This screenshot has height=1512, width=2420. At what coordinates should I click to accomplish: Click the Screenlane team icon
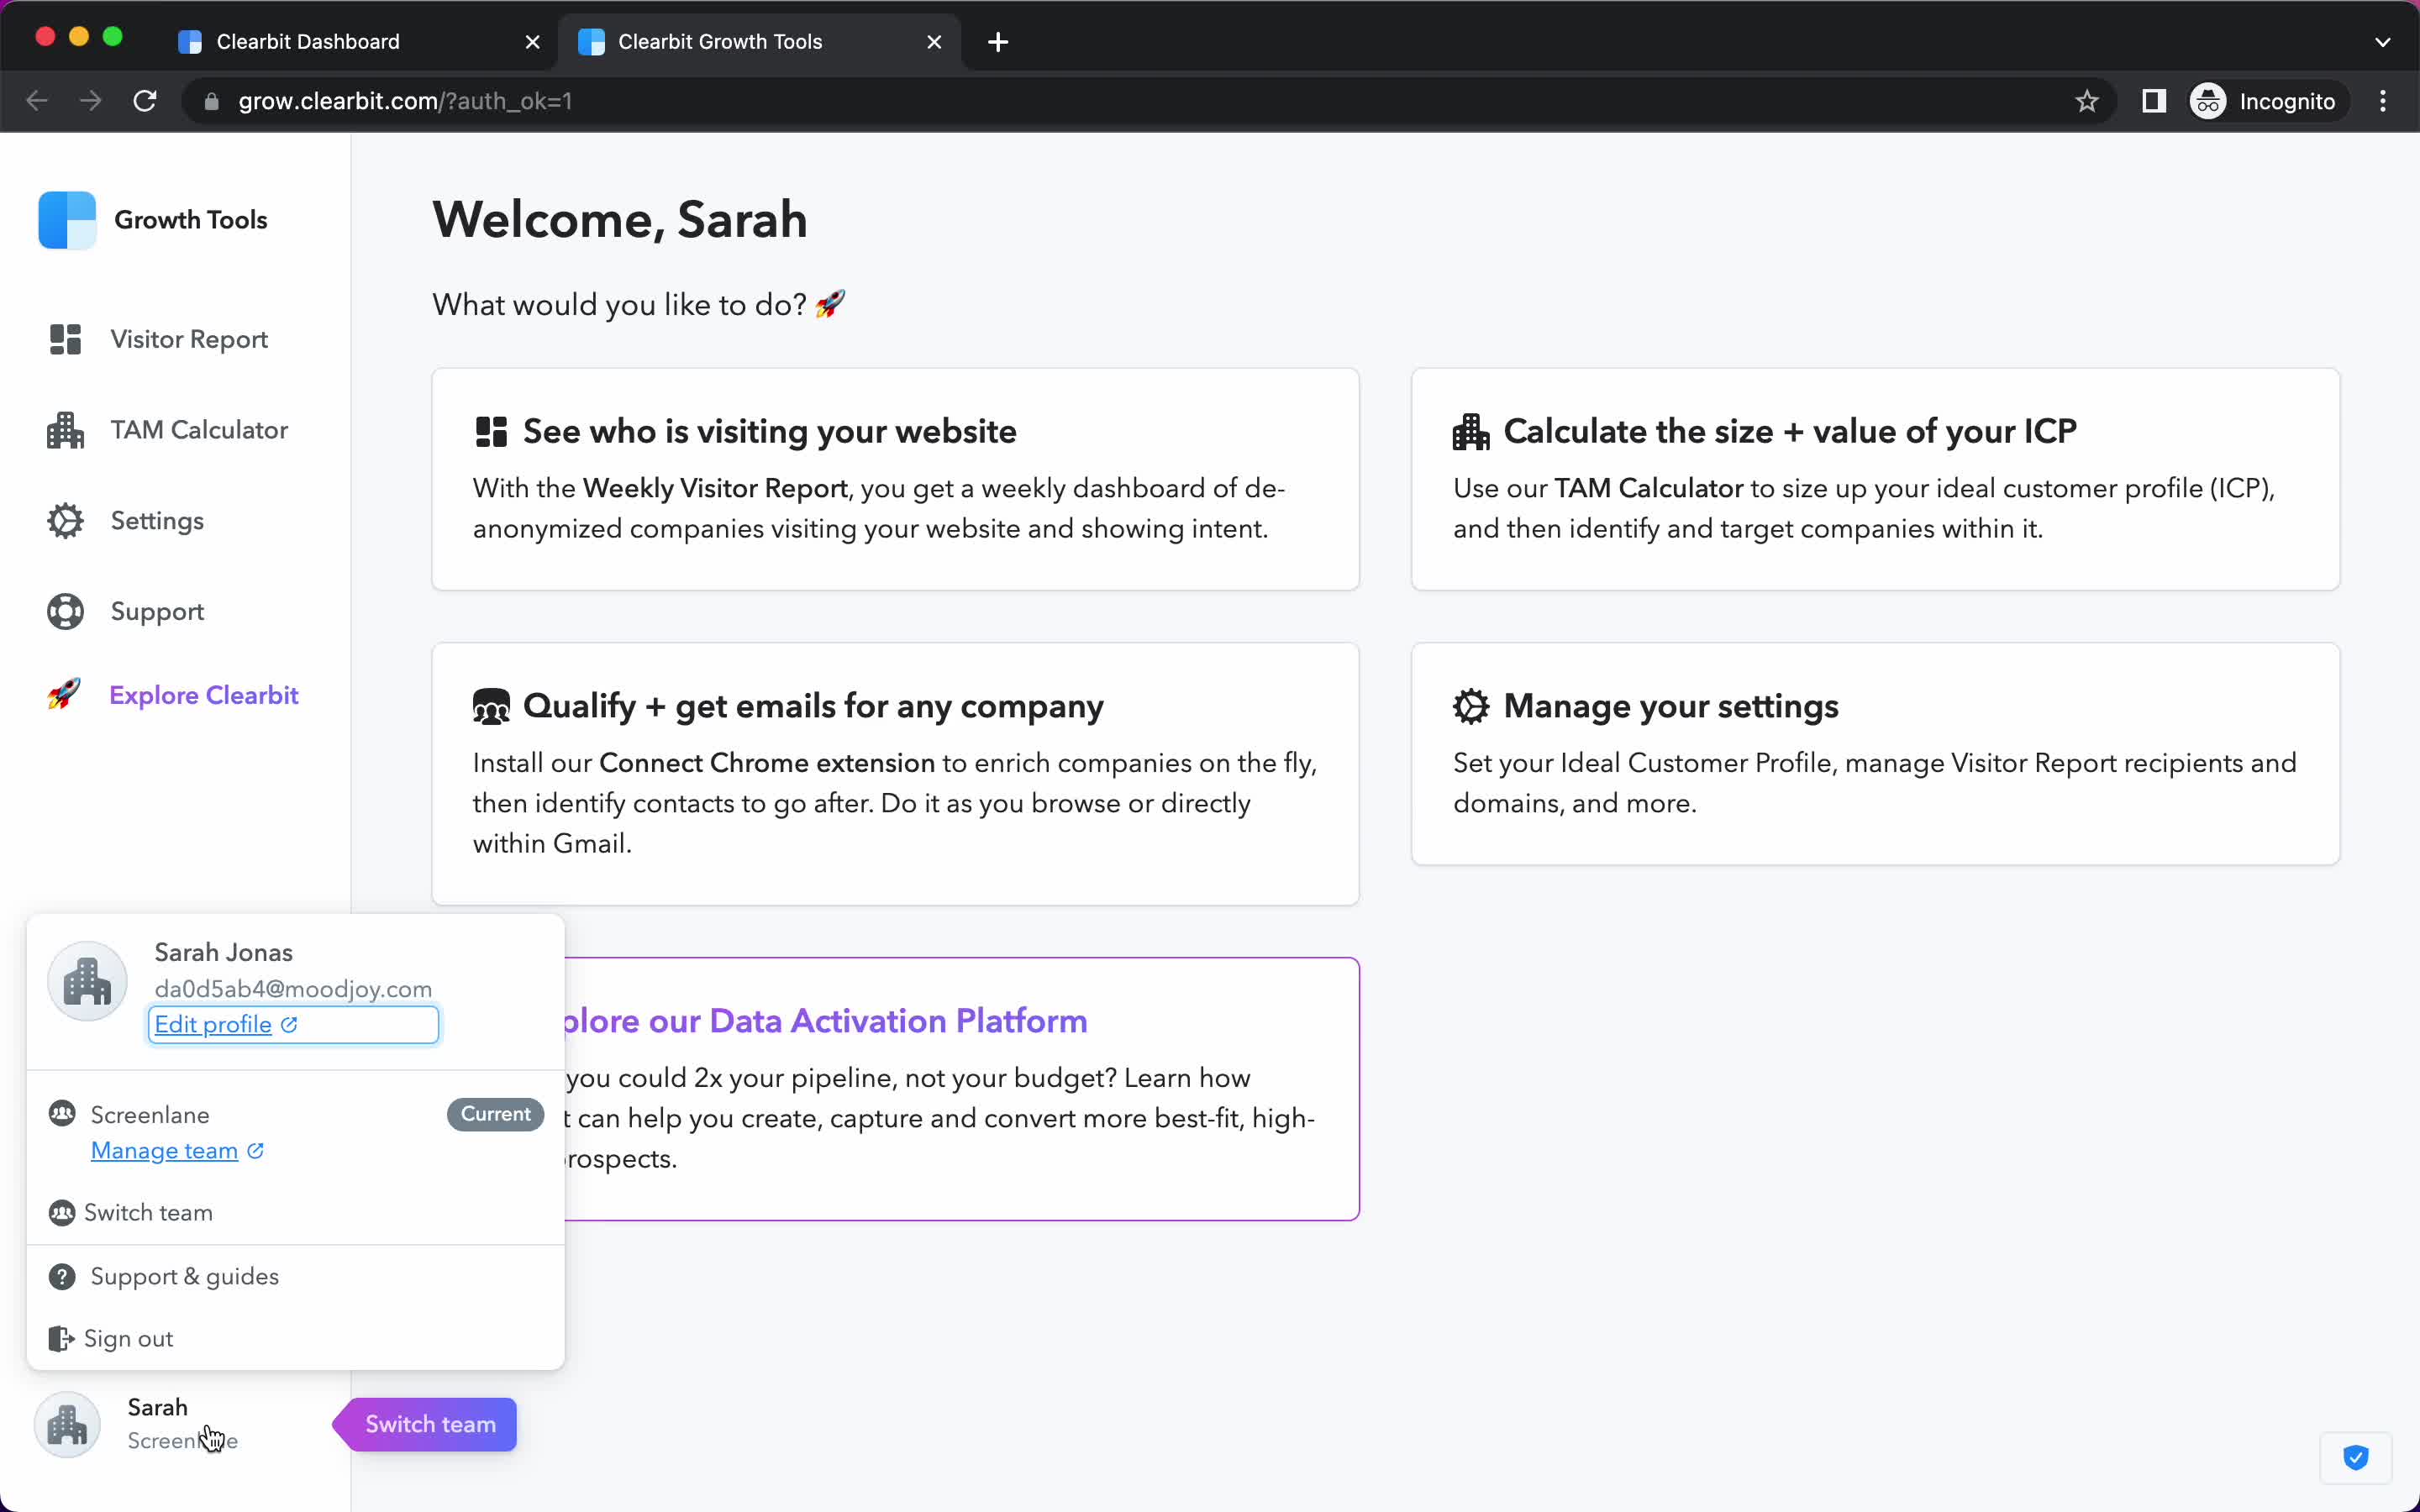click(x=62, y=1113)
